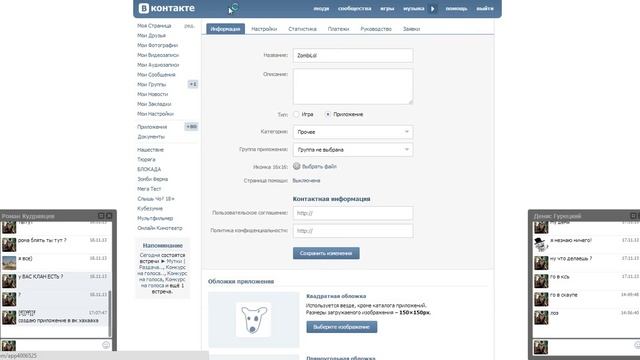Image resolution: width=640 pixels, height=360 pixels.
Task: Open Мои Видеозаписи in sidebar
Action: [x=158, y=55]
